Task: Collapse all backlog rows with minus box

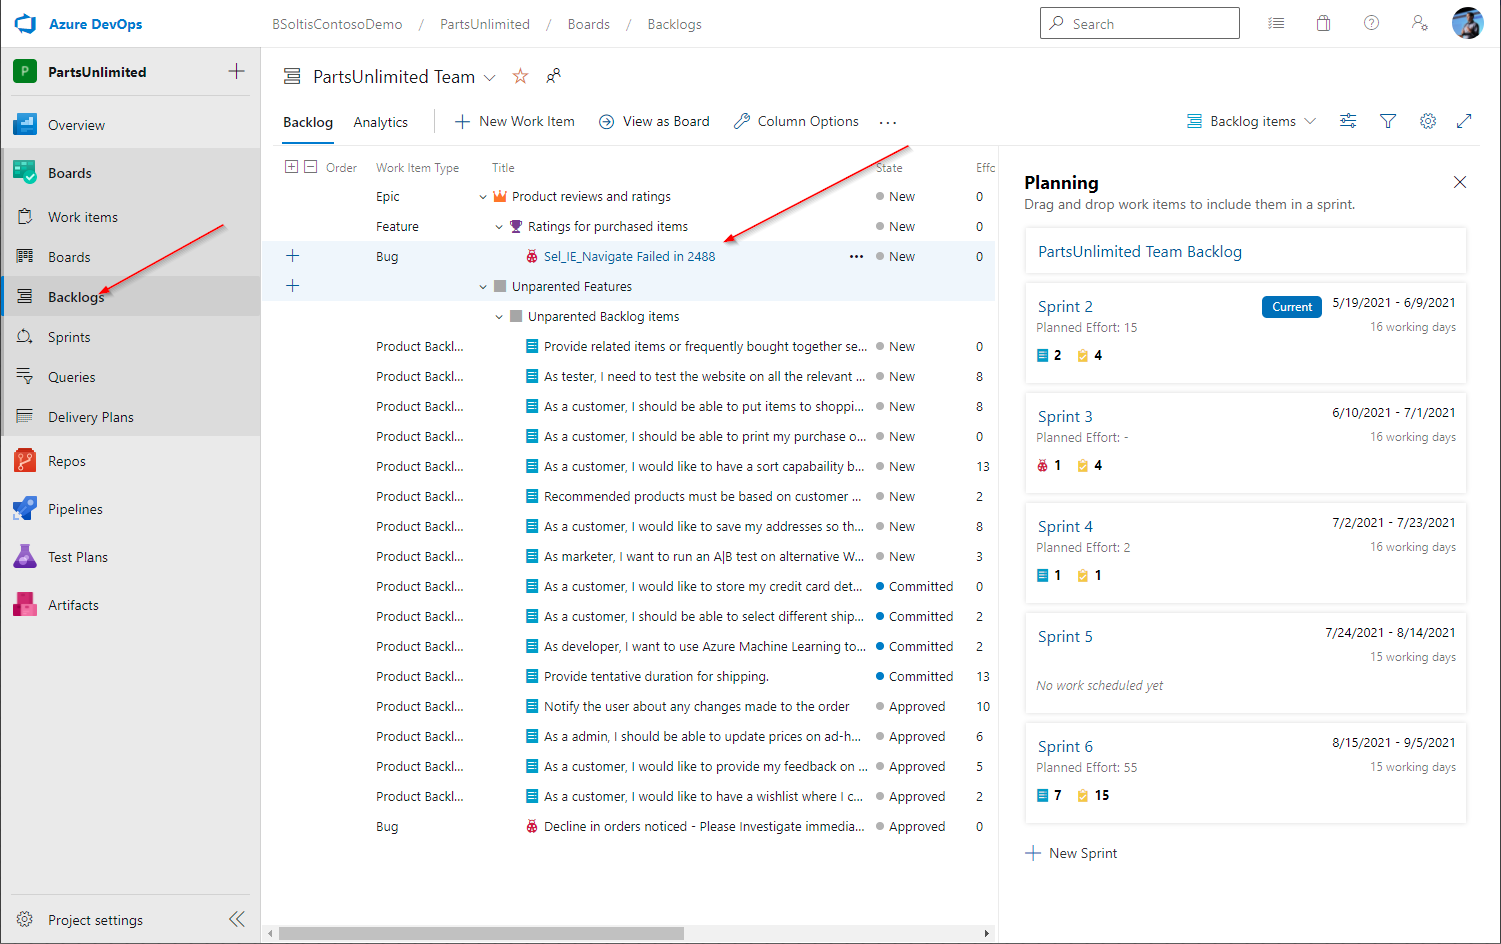Action: (311, 167)
